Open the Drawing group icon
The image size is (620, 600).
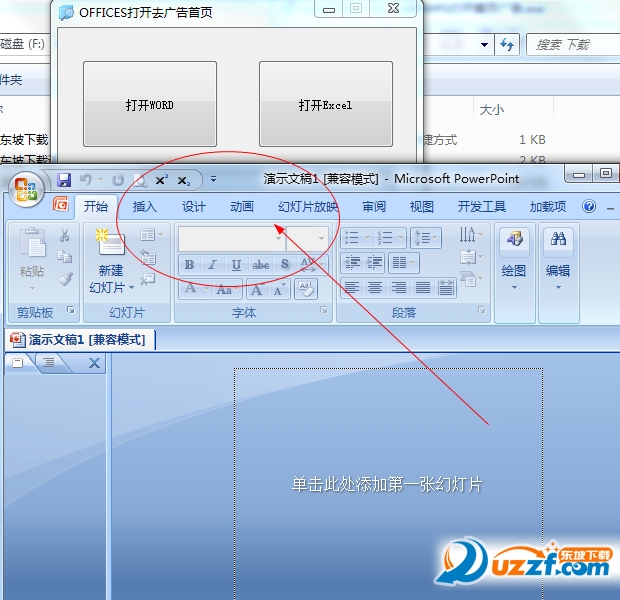pos(515,239)
